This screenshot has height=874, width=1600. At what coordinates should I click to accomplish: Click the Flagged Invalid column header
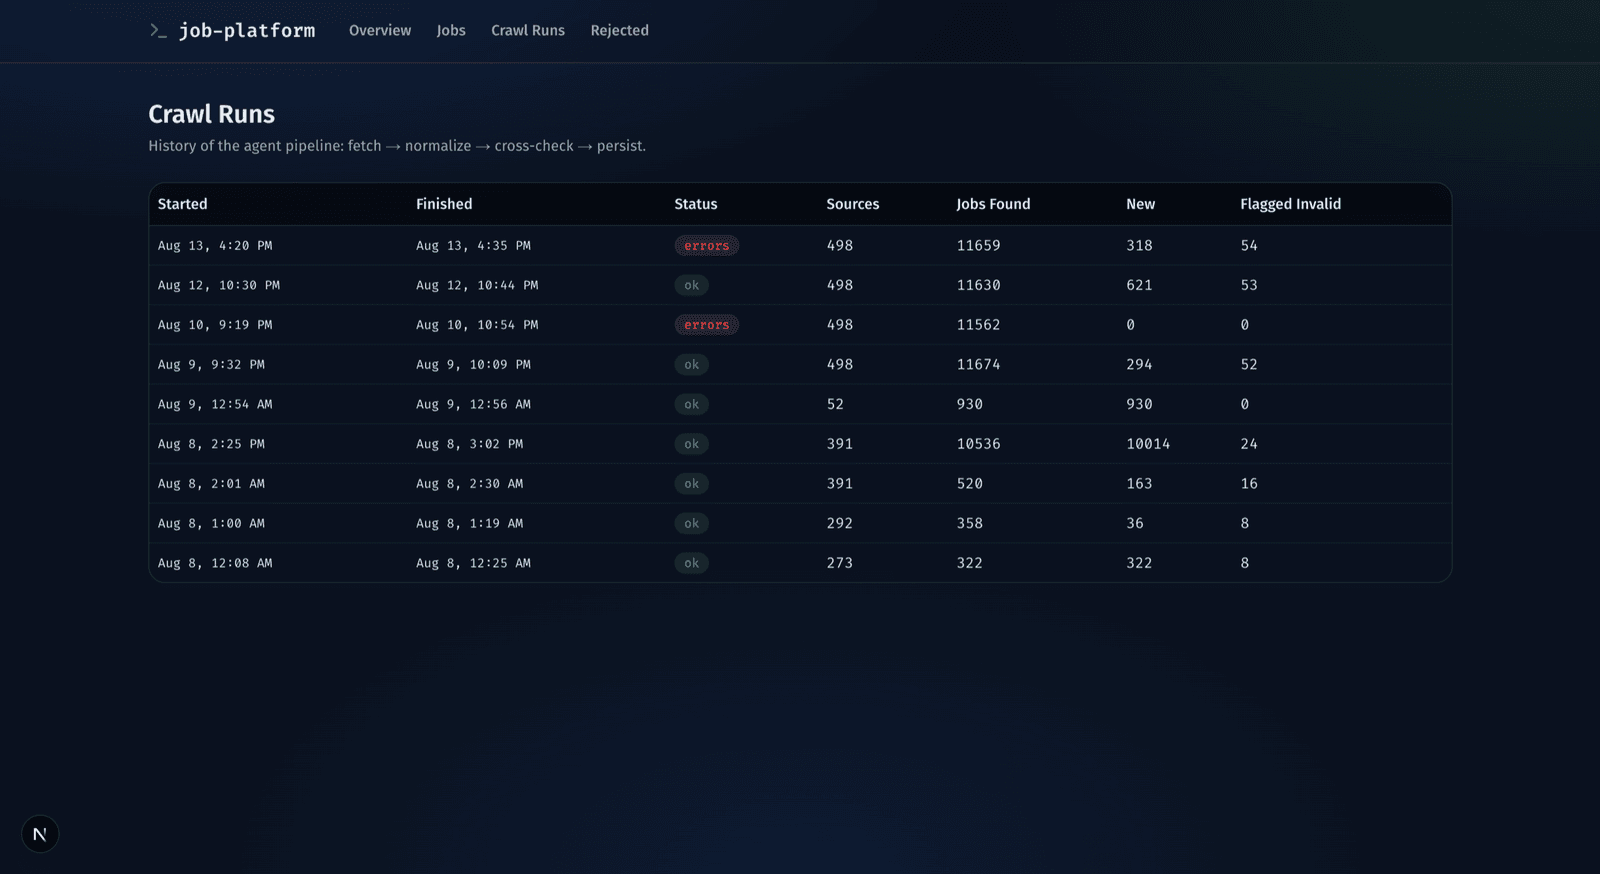[1291, 204]
